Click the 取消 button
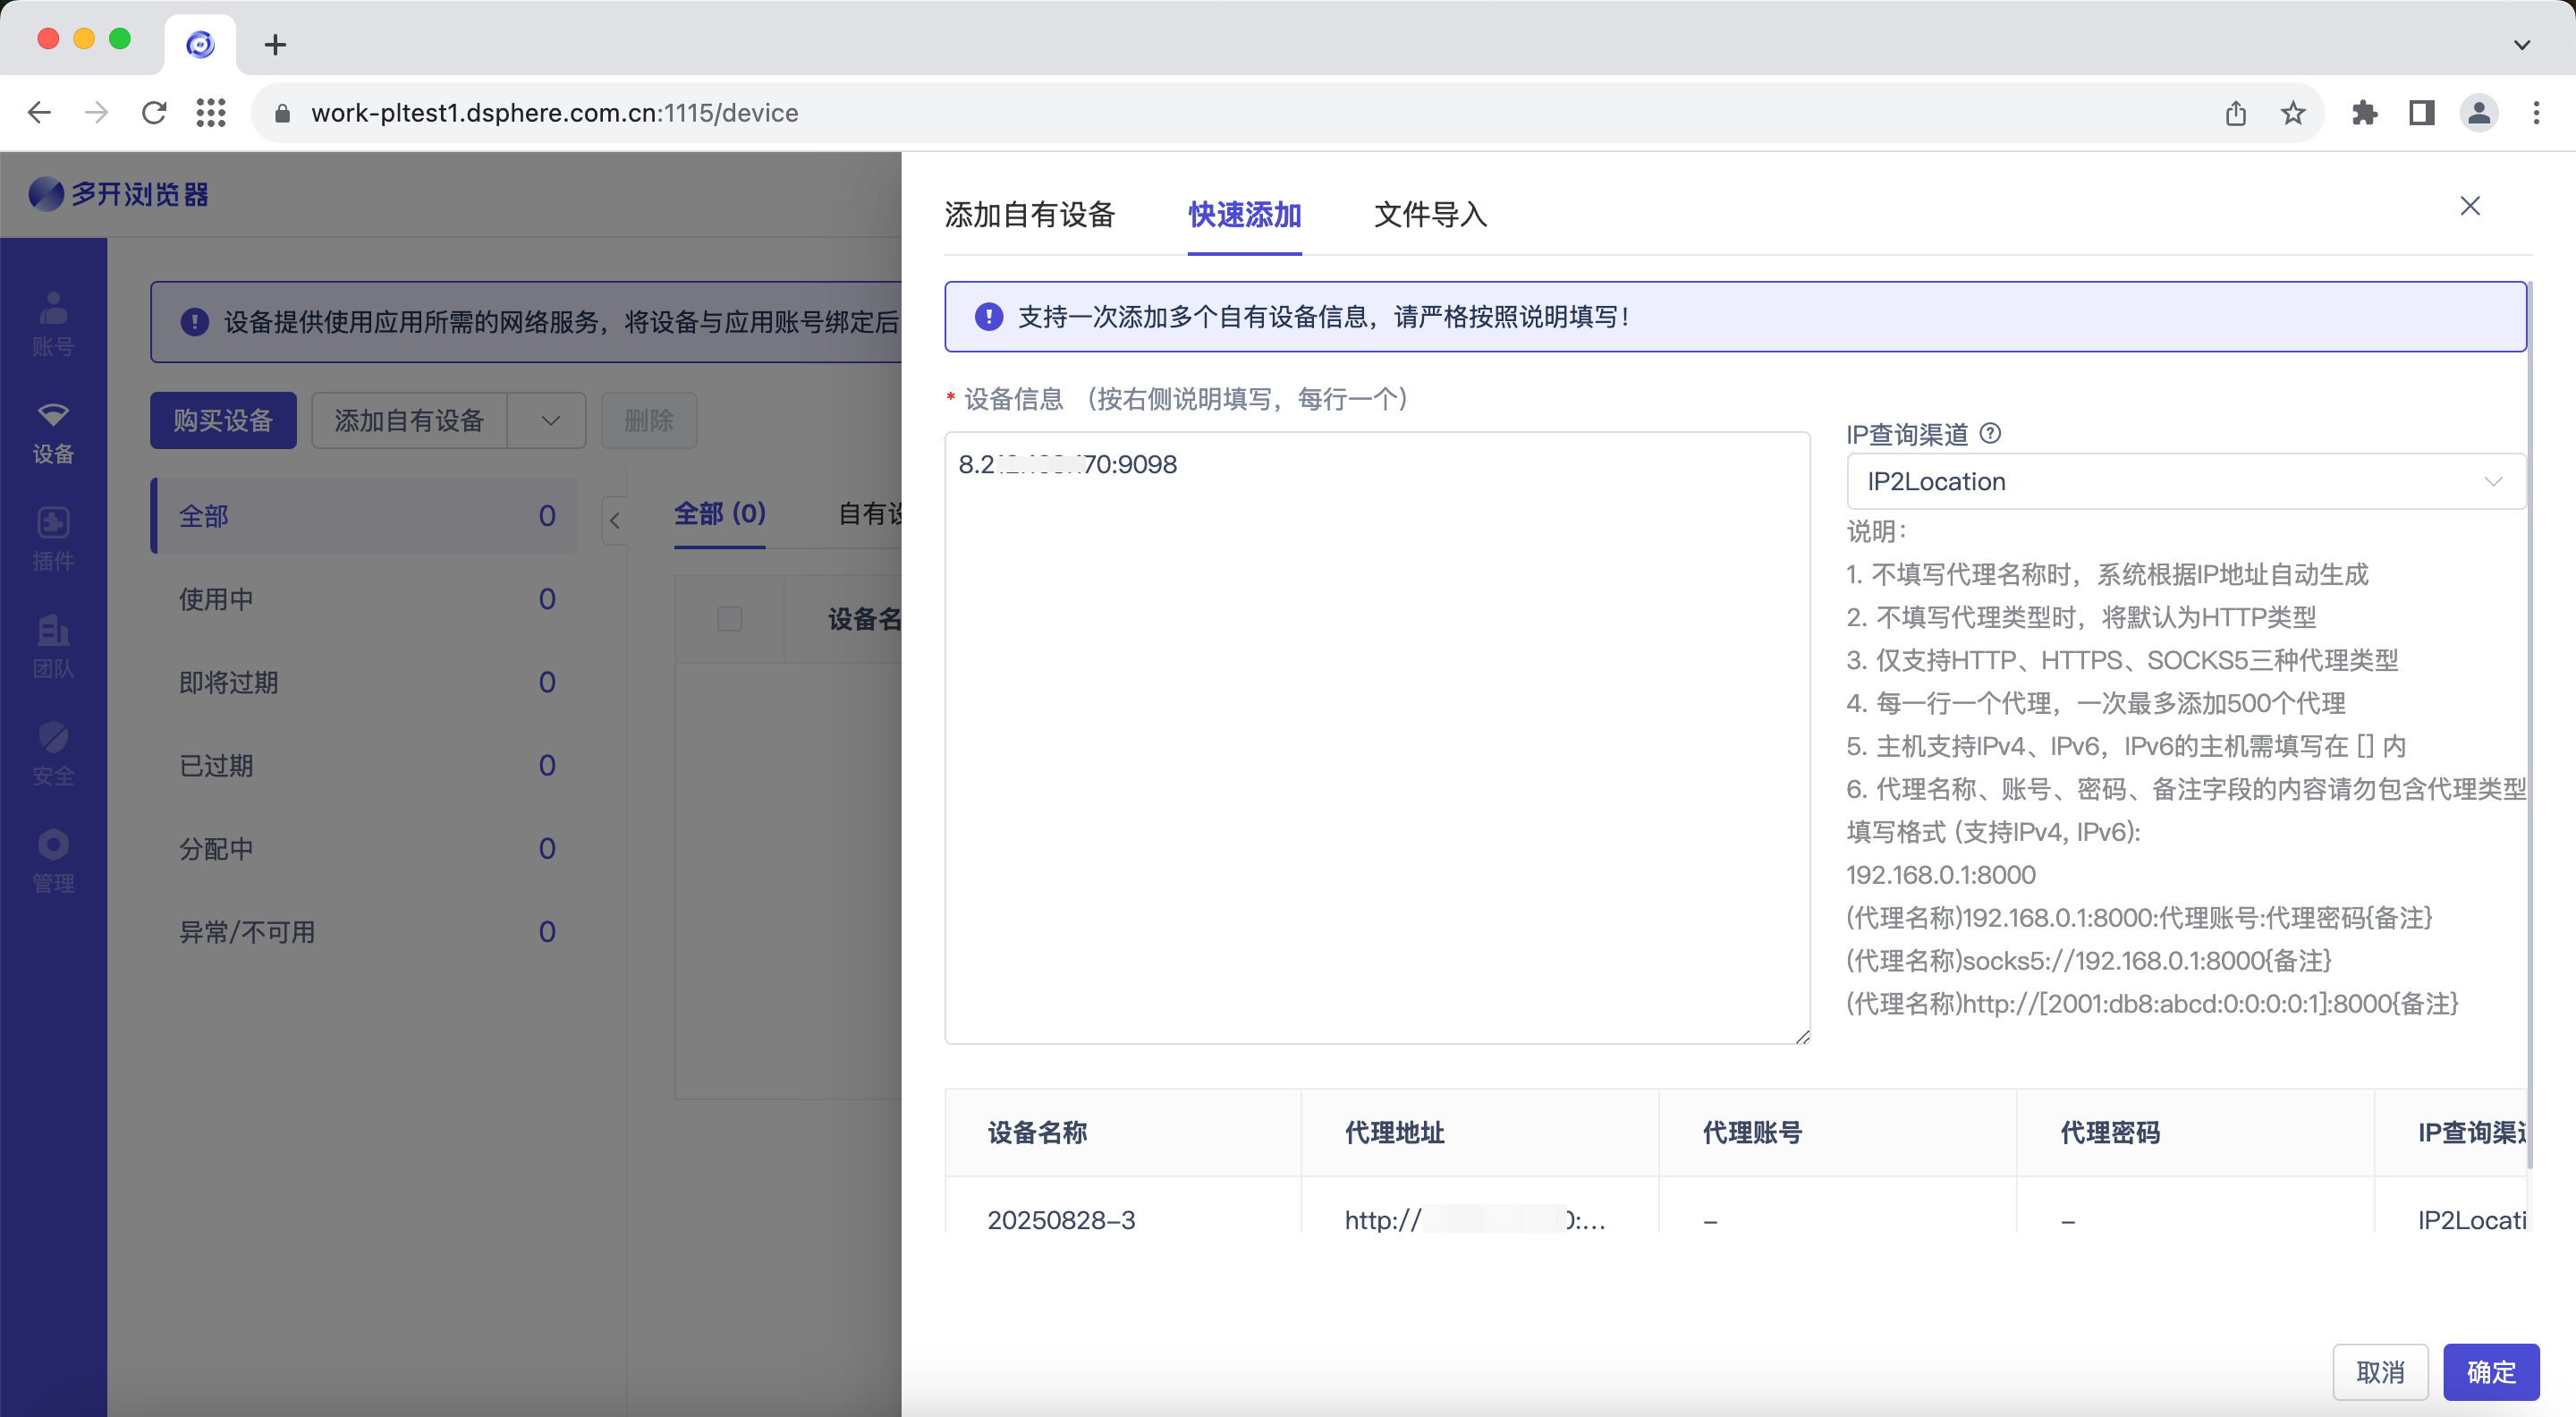 (x=2380, y=1372)
